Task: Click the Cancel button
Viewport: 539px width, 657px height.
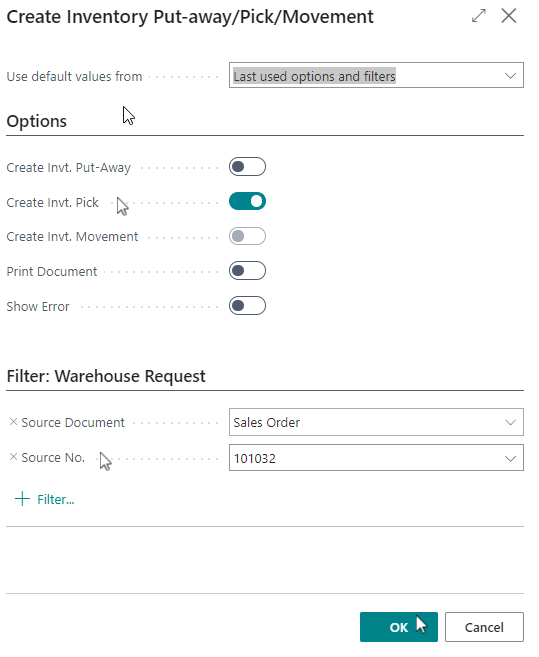Action: [484, 627]
